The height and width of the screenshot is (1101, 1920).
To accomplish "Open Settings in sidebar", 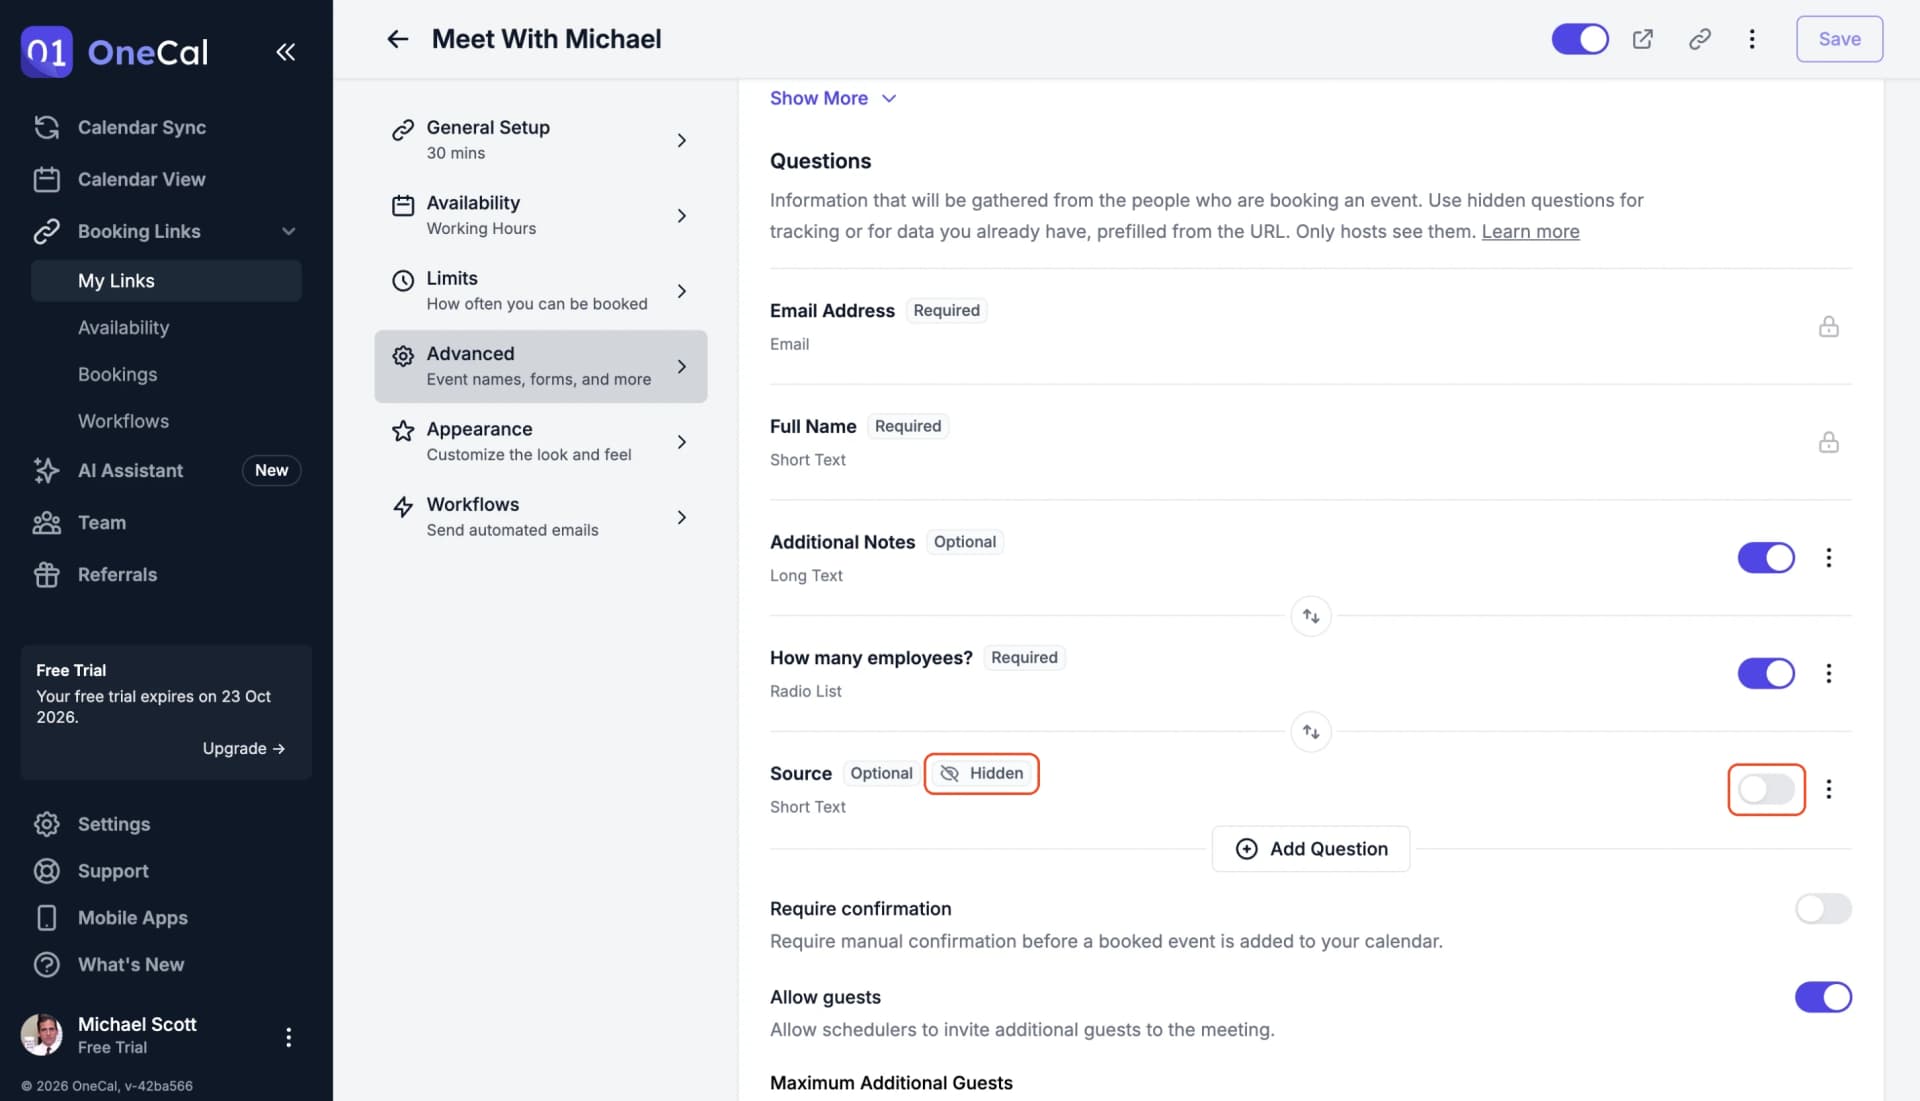I will (113, 825).
